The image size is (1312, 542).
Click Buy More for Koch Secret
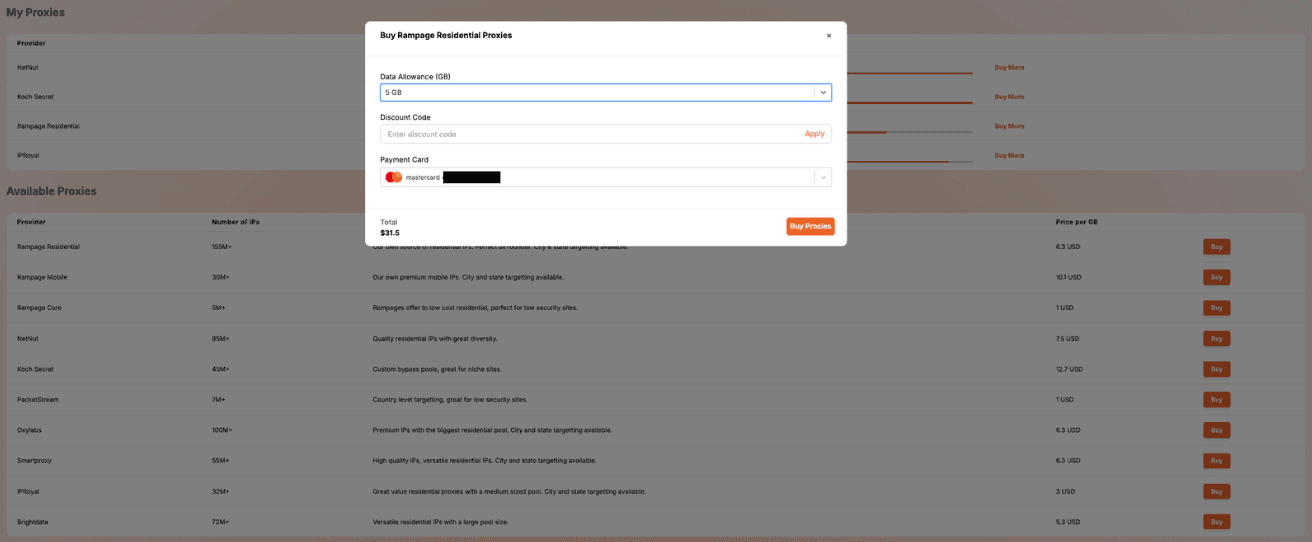[1009, 97]
